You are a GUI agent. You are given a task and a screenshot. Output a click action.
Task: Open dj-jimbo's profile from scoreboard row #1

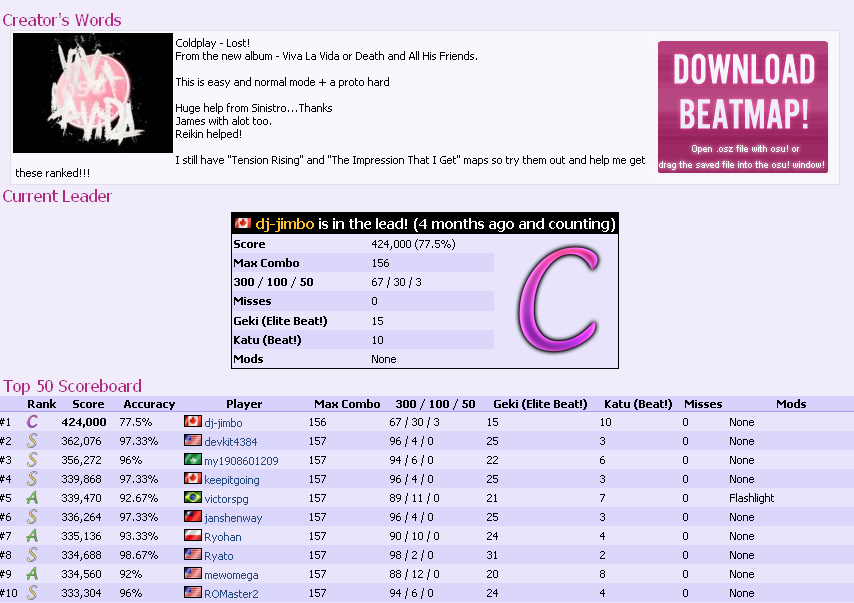click(x=223, y=423)
